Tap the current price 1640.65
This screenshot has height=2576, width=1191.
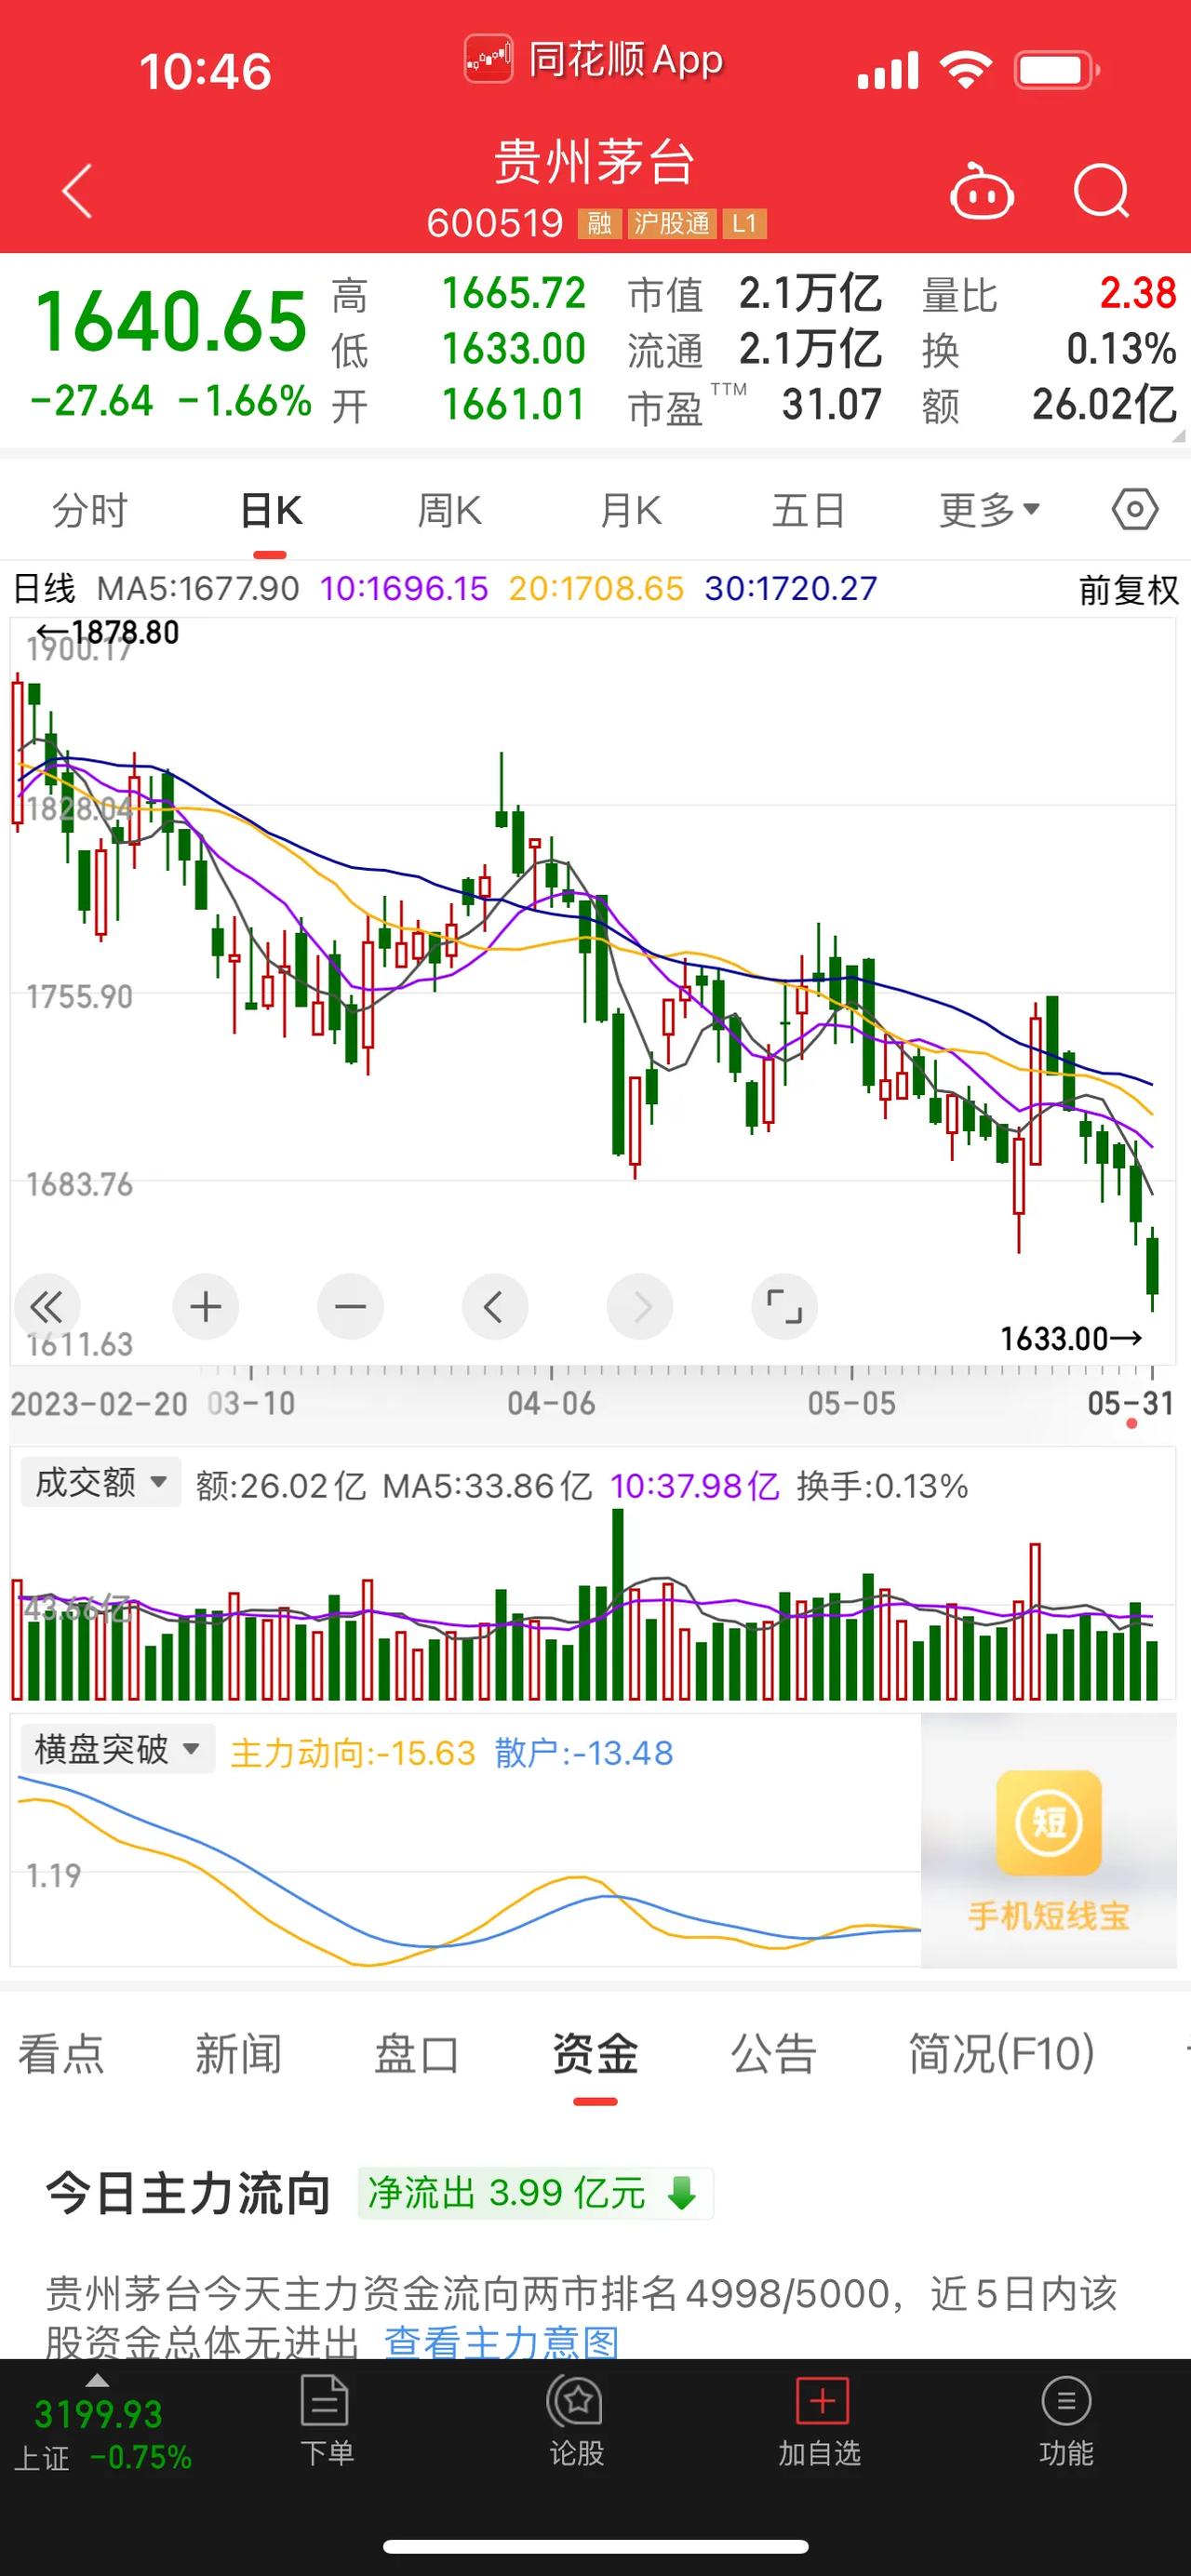coord(171,321)
